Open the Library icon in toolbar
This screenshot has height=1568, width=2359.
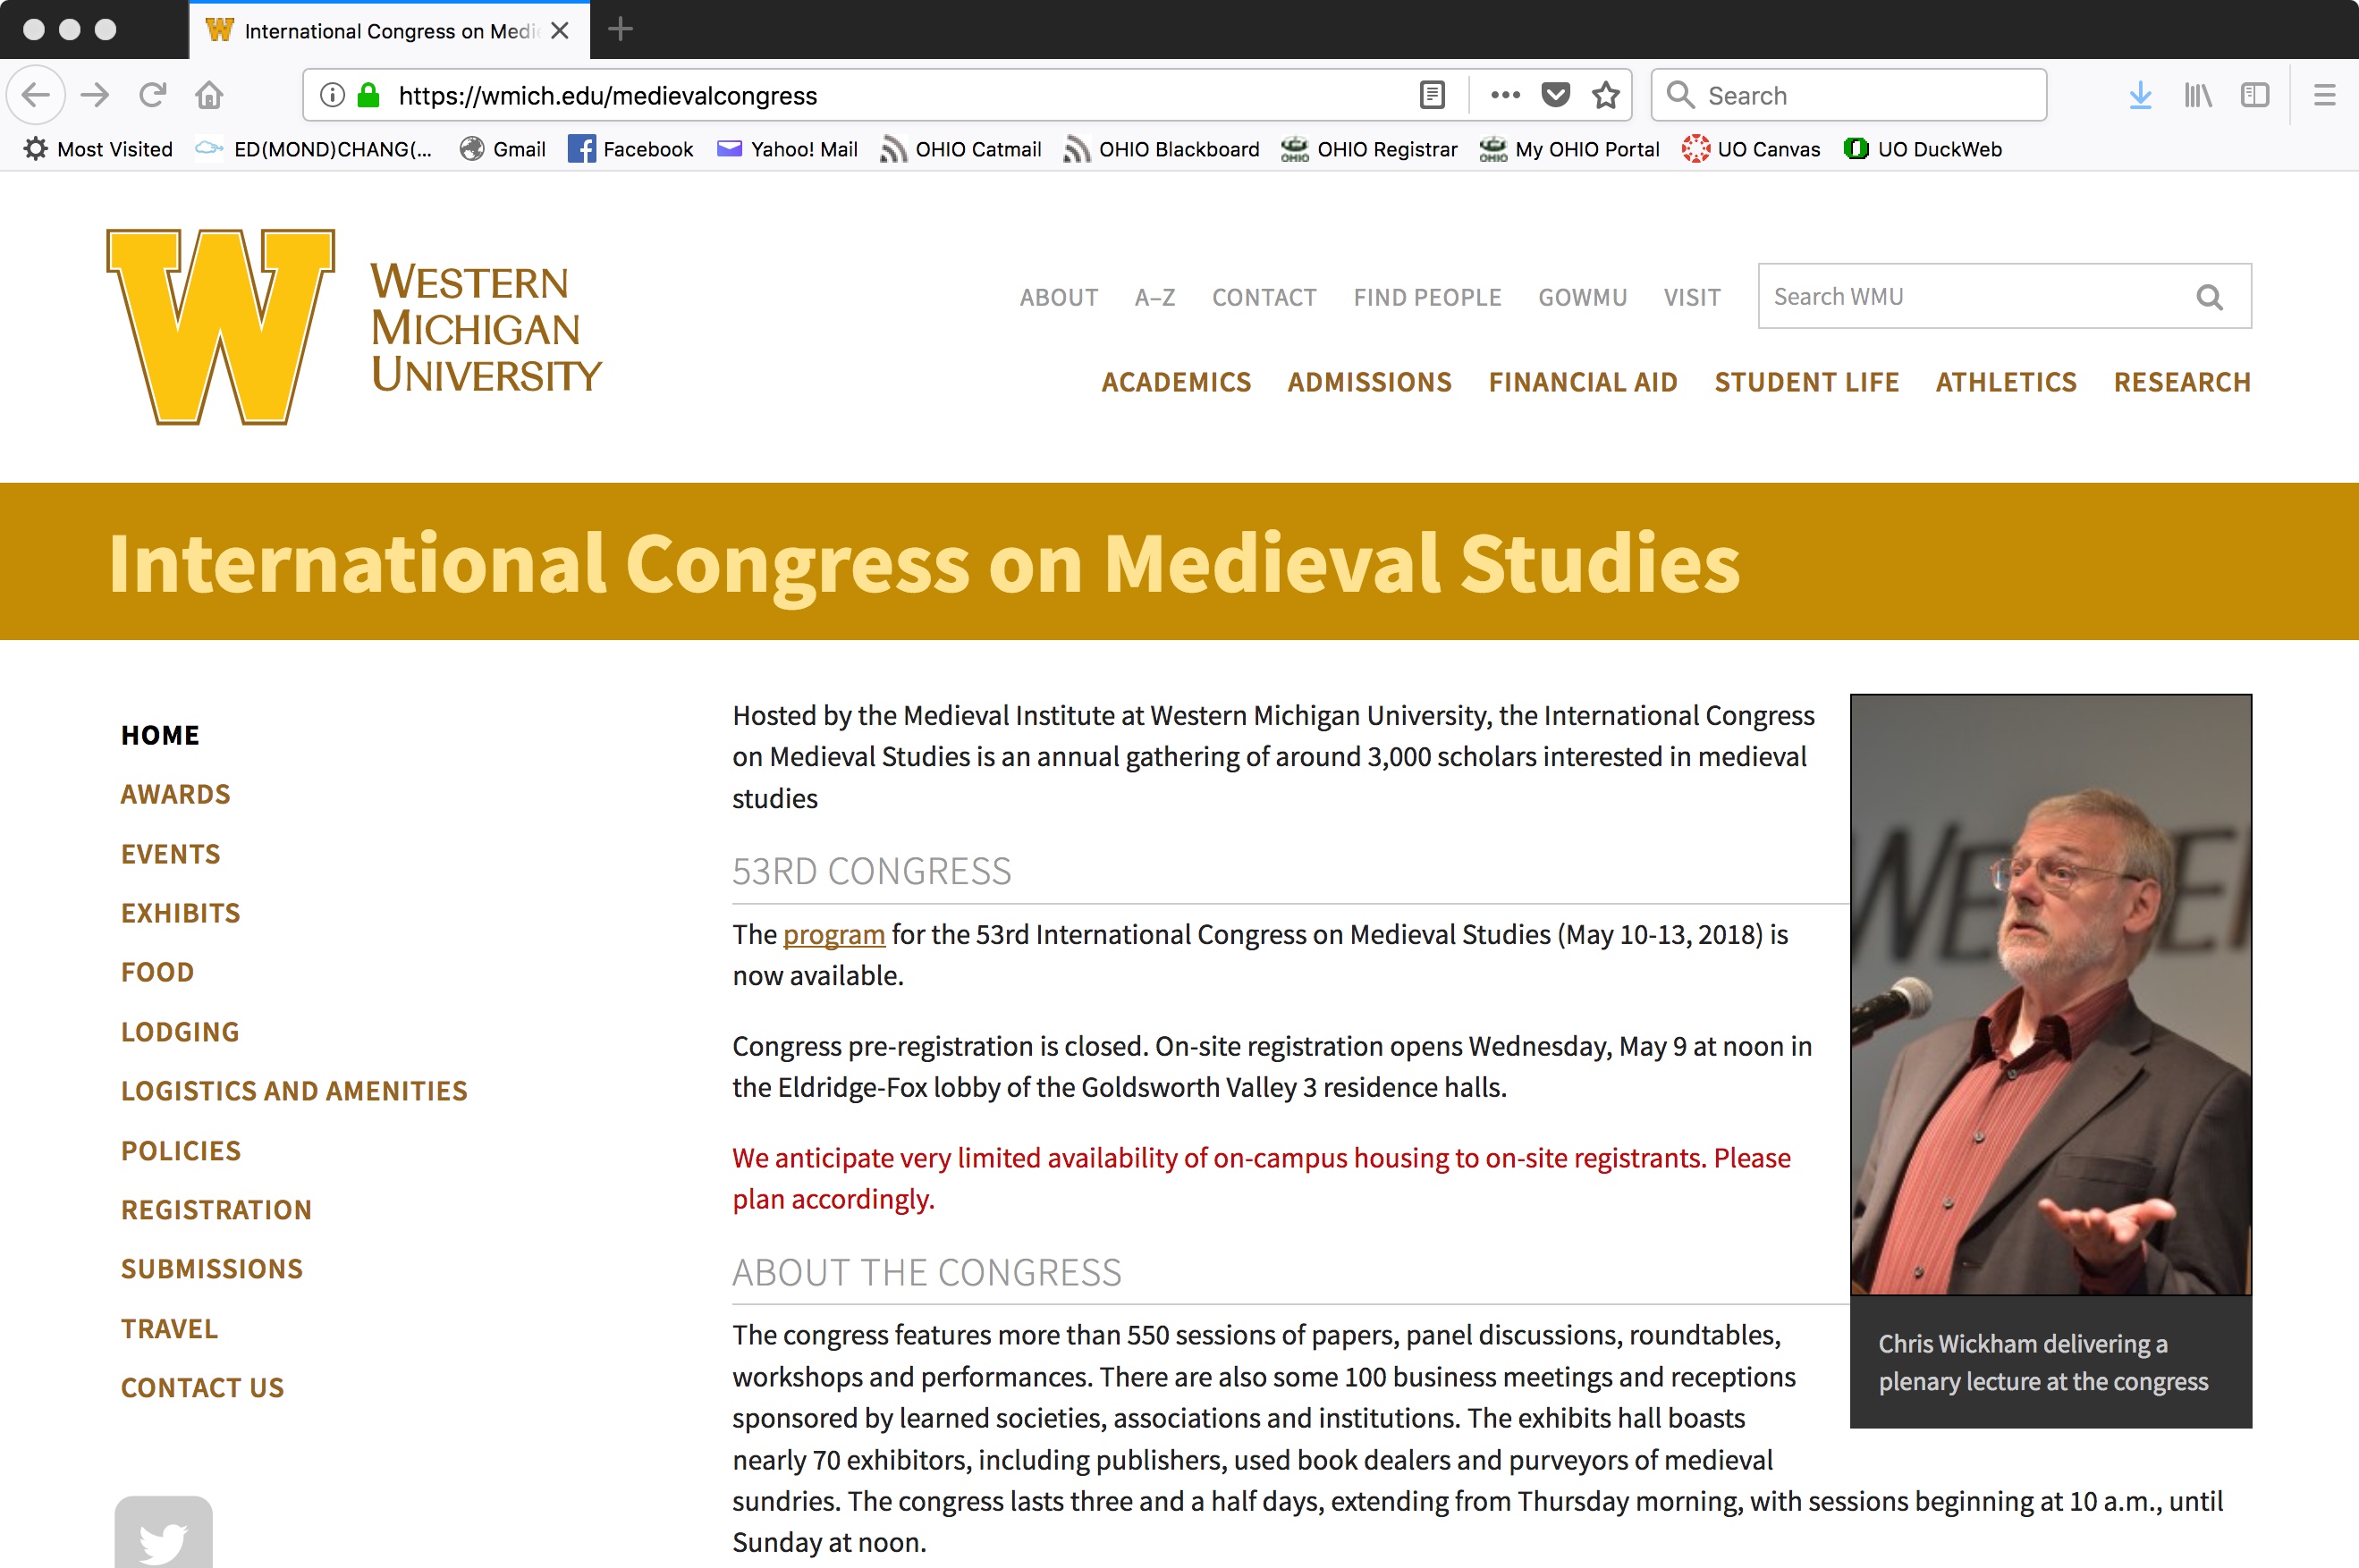tap(2197, 95)
